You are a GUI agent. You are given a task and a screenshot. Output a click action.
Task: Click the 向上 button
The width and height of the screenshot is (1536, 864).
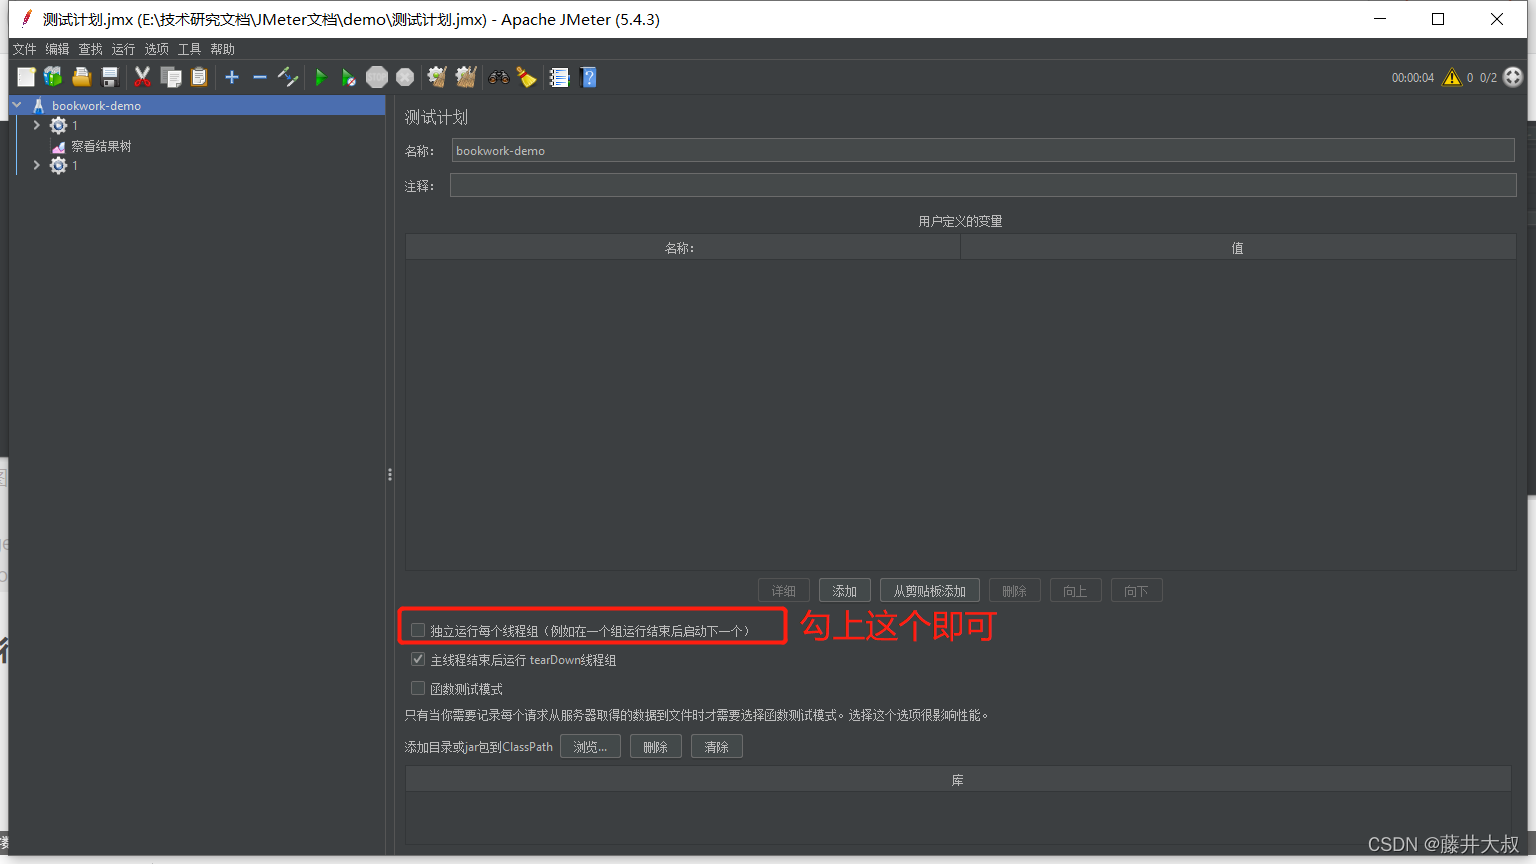(1076, 591)
